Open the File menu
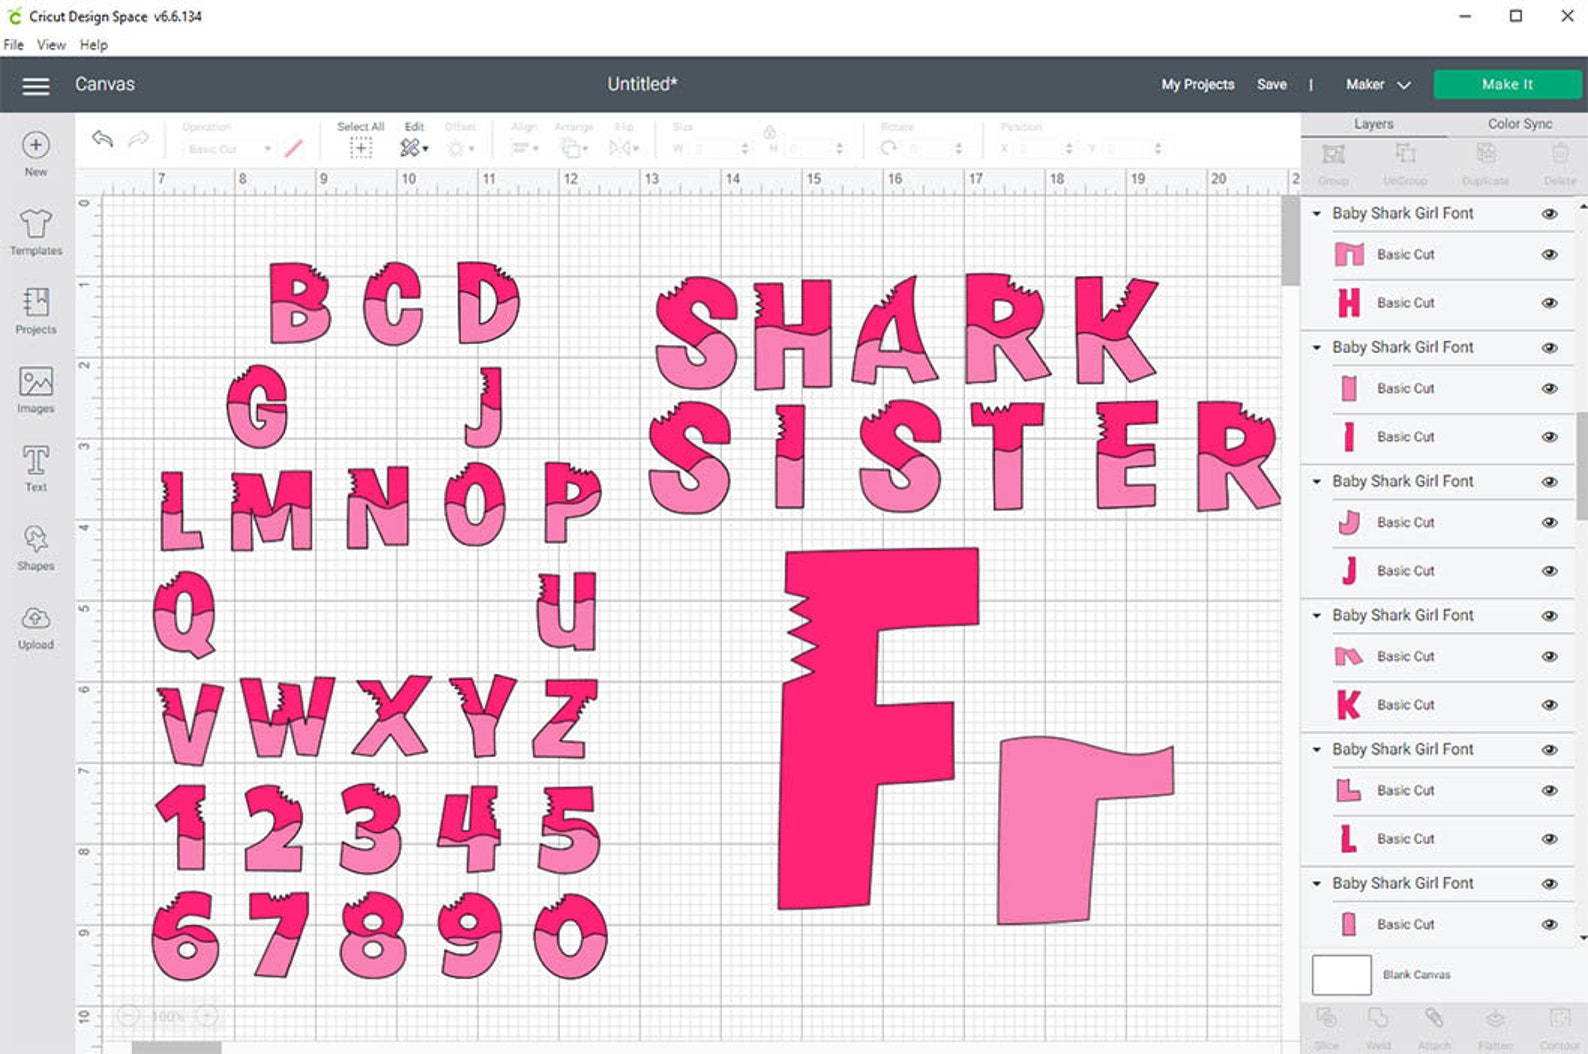 13,45
